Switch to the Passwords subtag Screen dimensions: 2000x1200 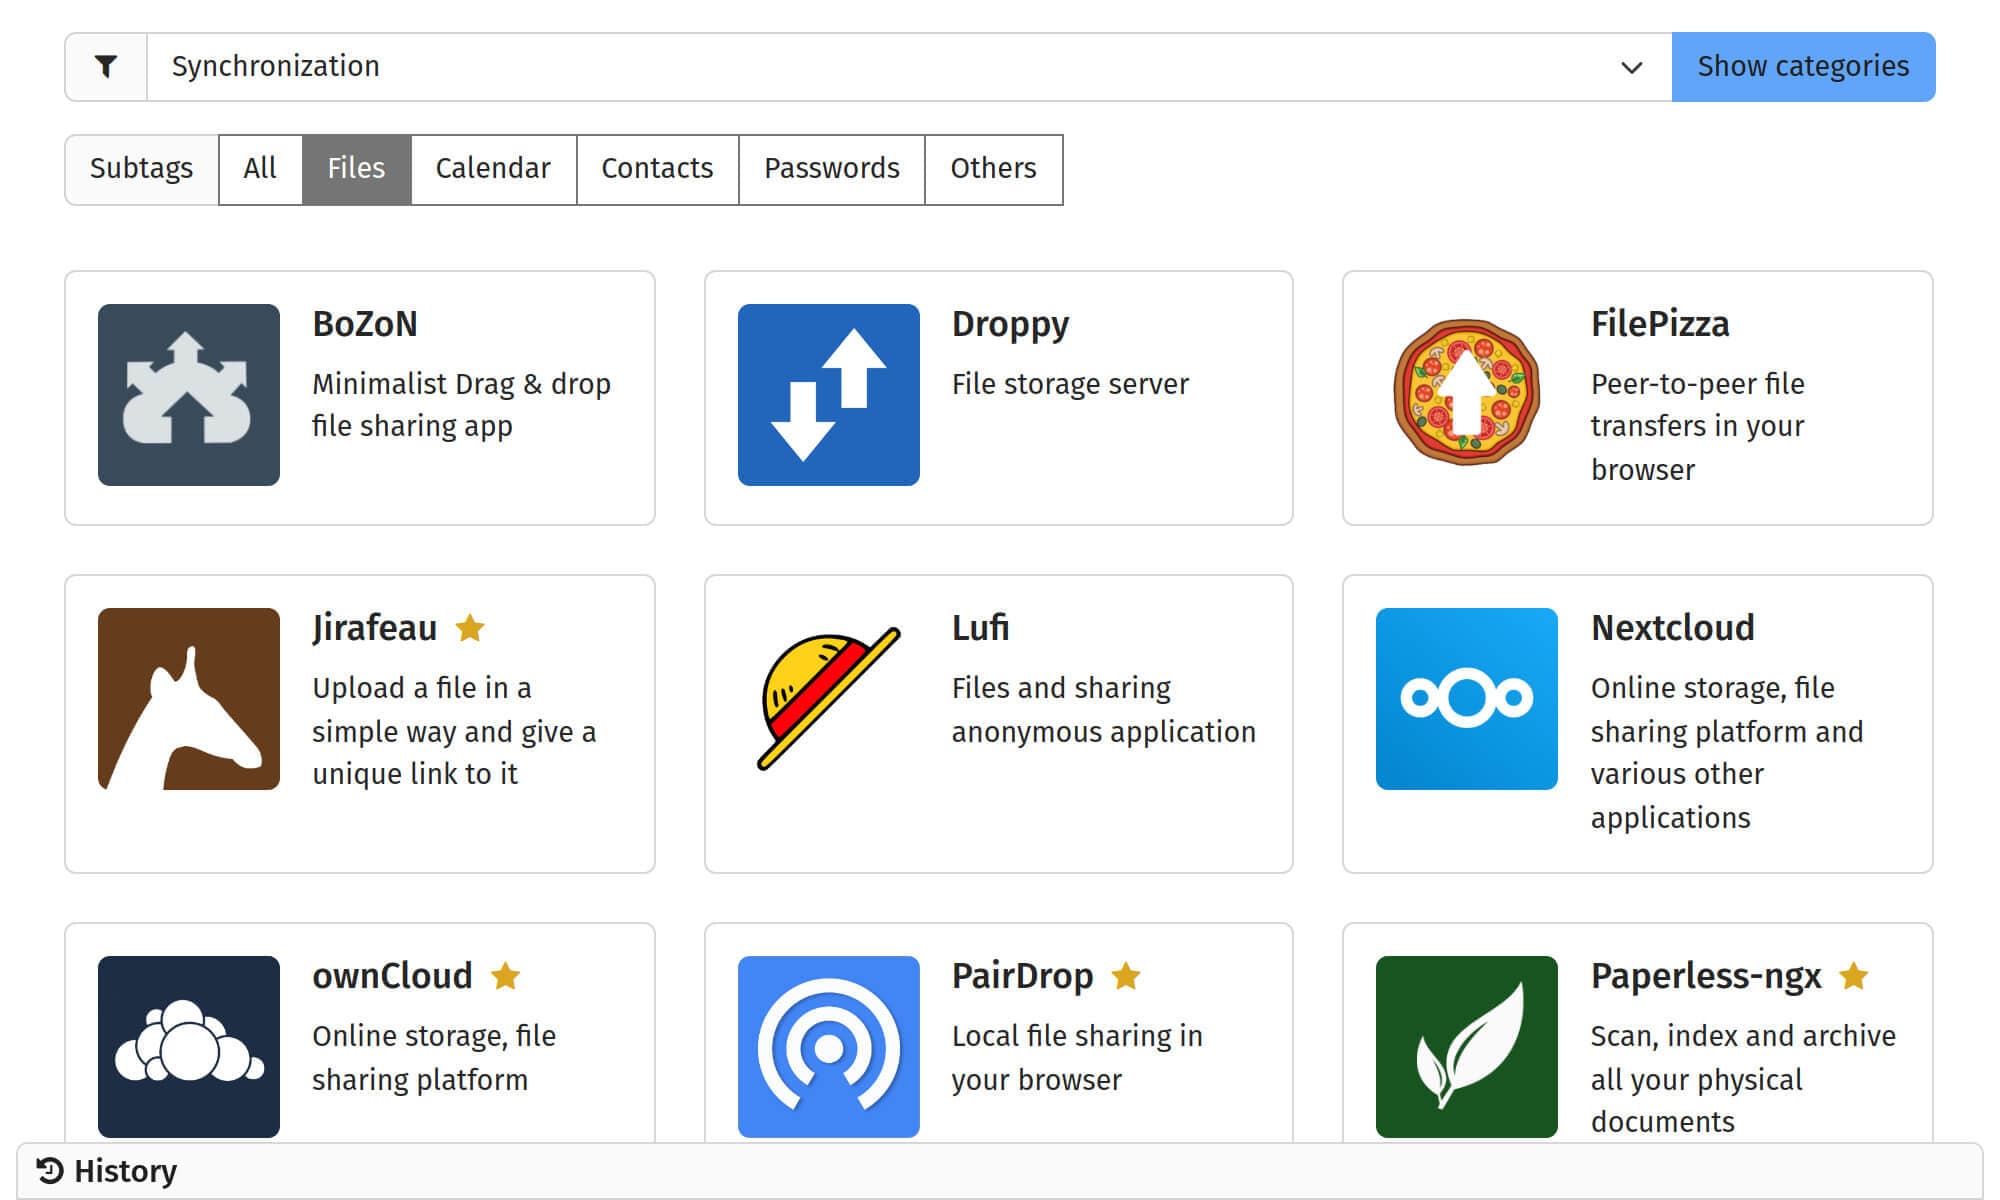831,169
